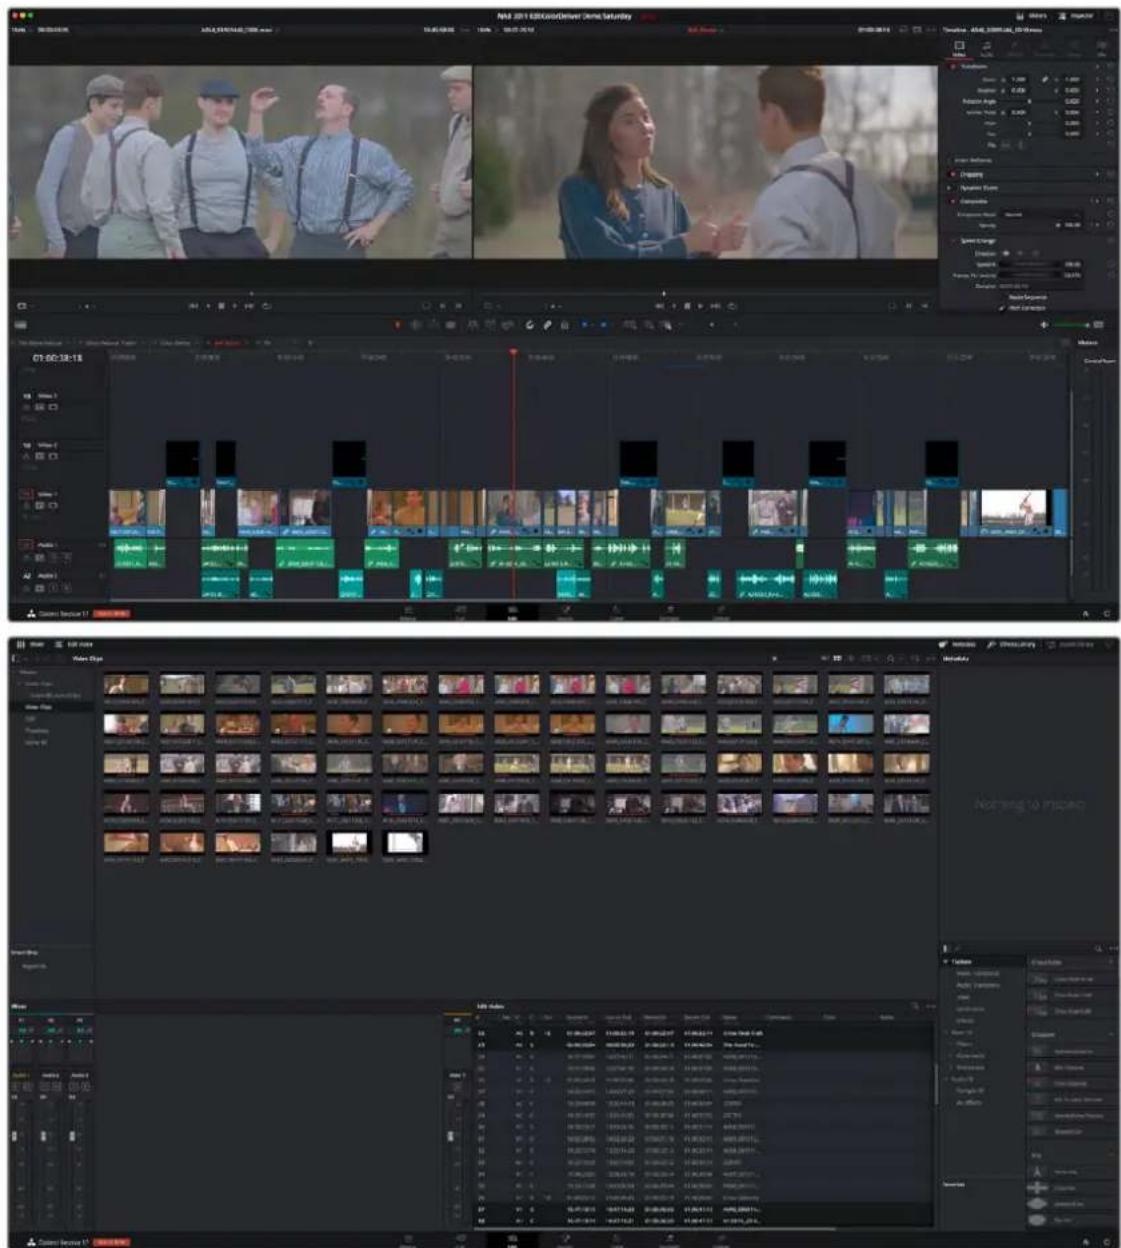Open the Media page in top window

tap(408, 610)
